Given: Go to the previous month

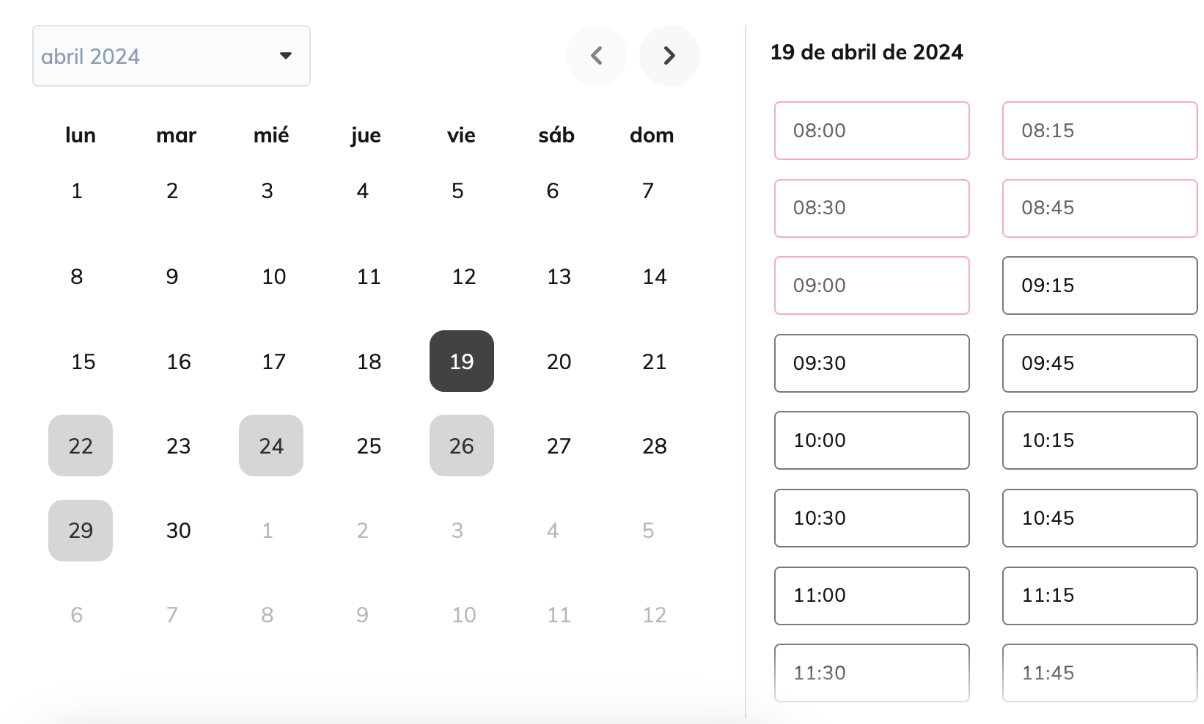Looking at the screenshot, I should [x=597, y=56].
